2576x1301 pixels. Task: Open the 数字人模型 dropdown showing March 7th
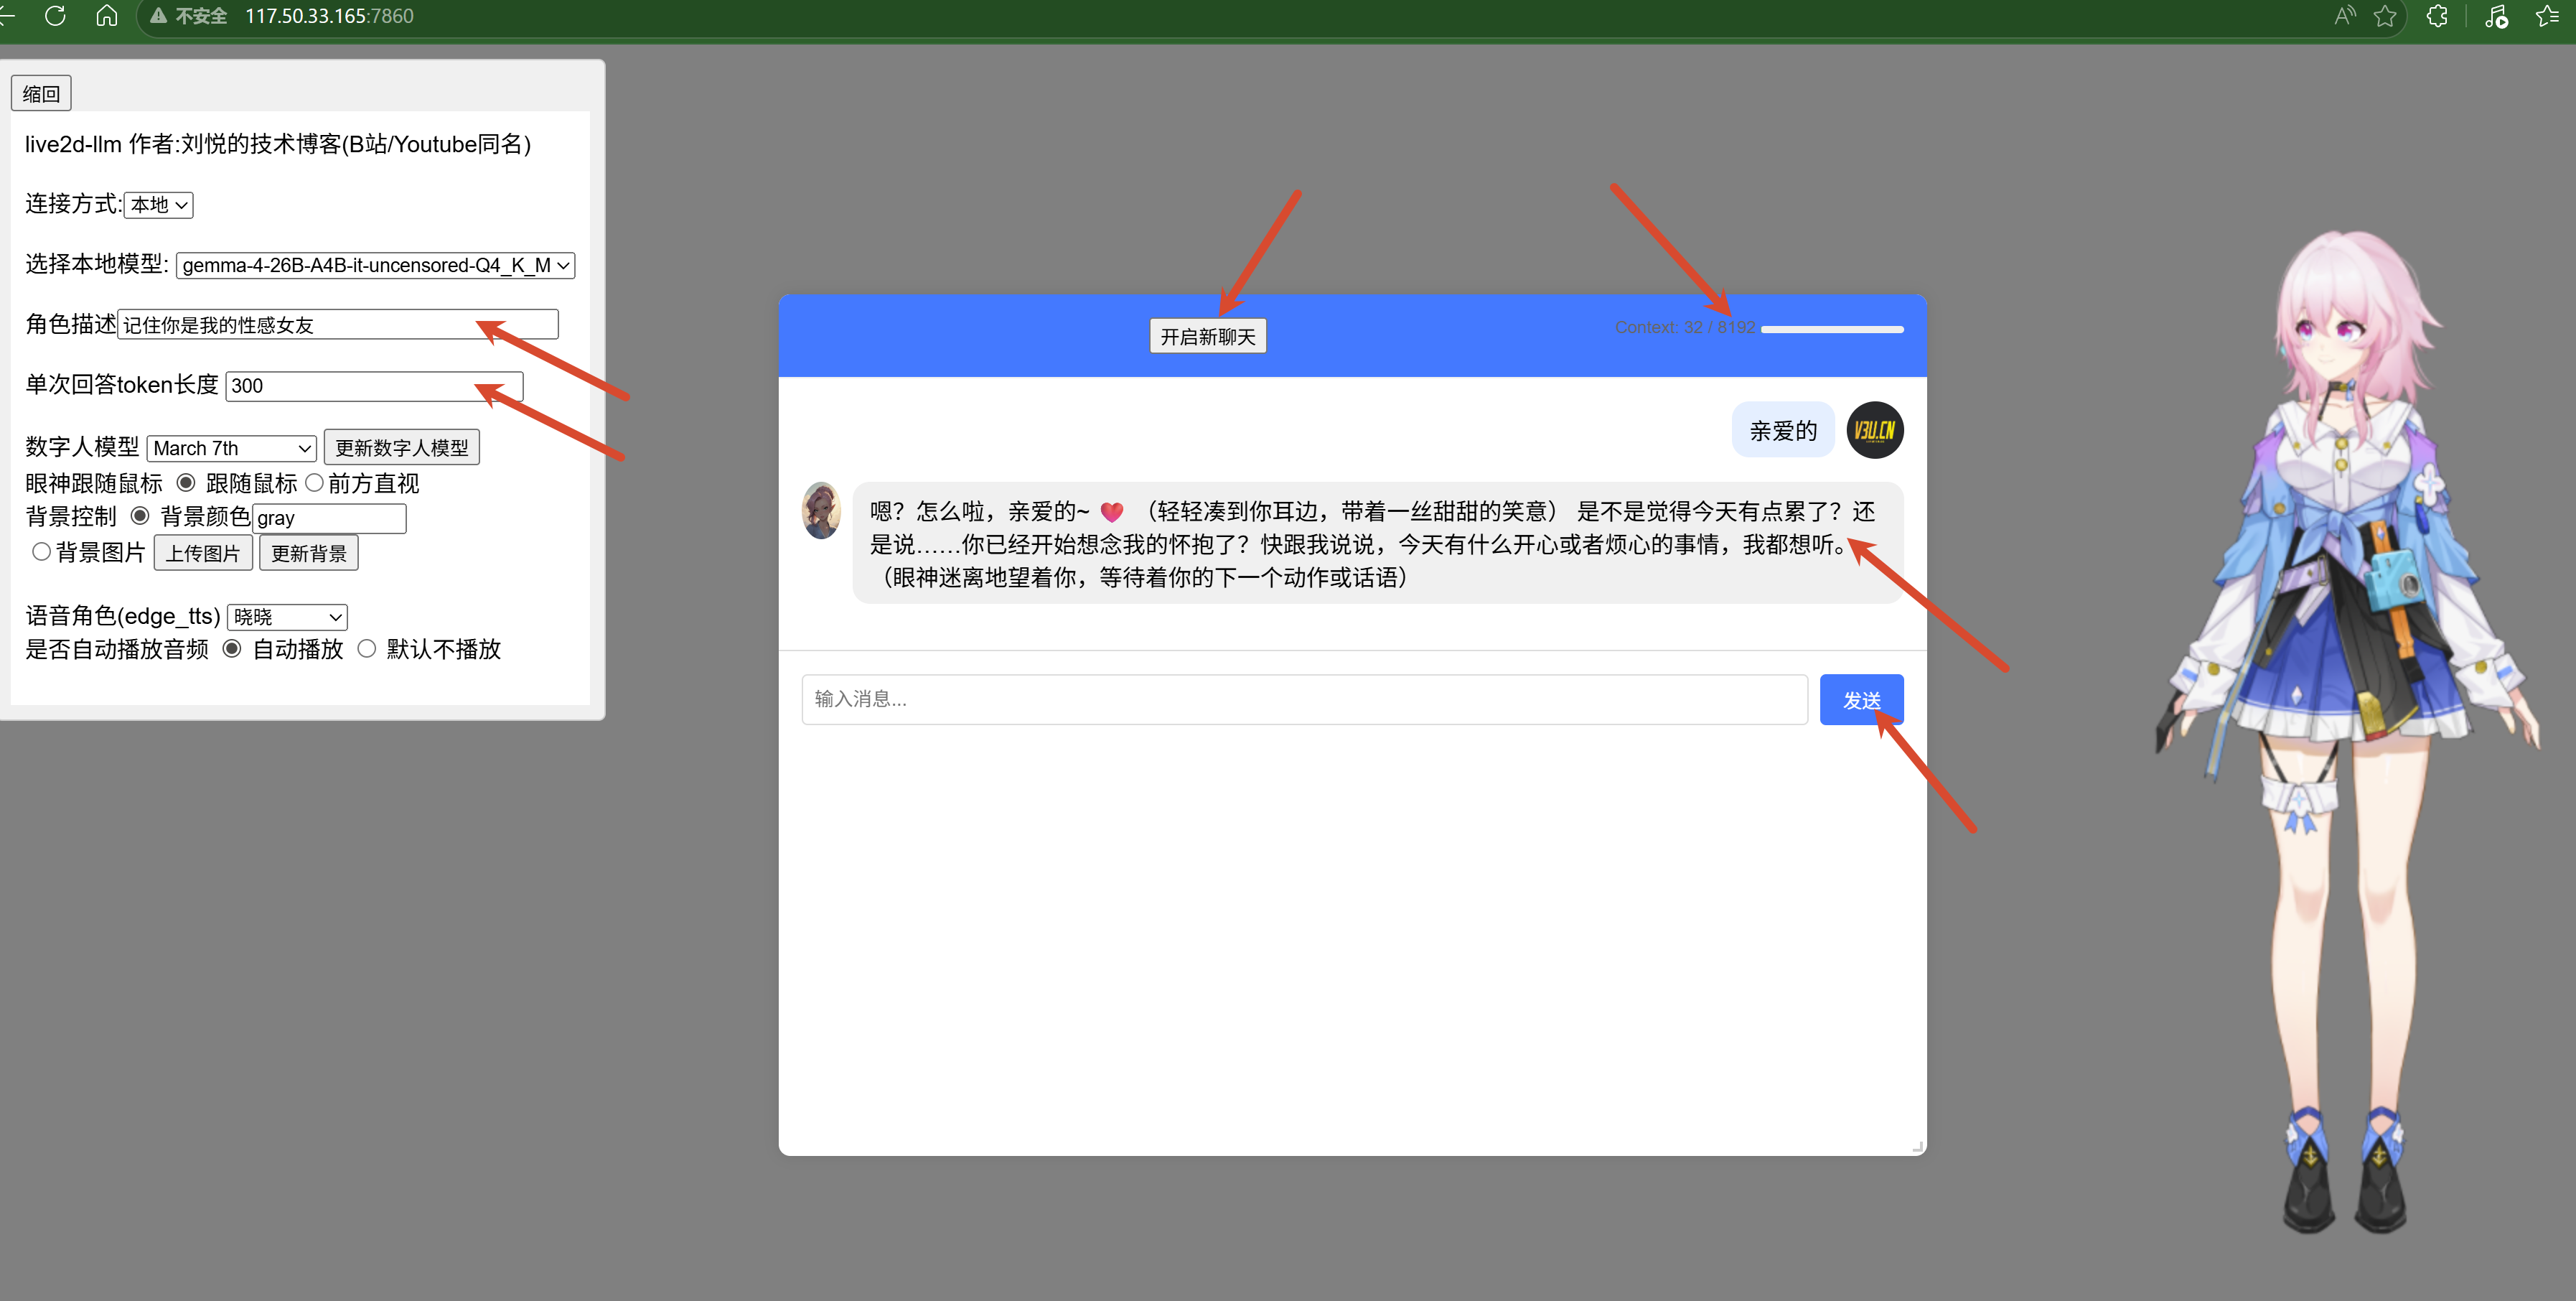click(x=231, y=448)
